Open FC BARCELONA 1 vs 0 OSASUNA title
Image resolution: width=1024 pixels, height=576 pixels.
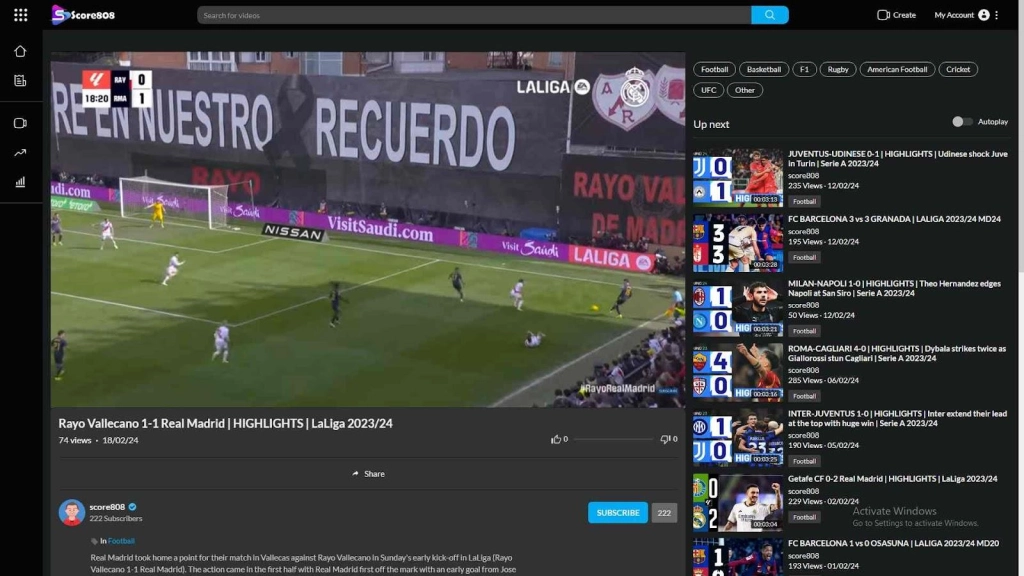(893, 543)
